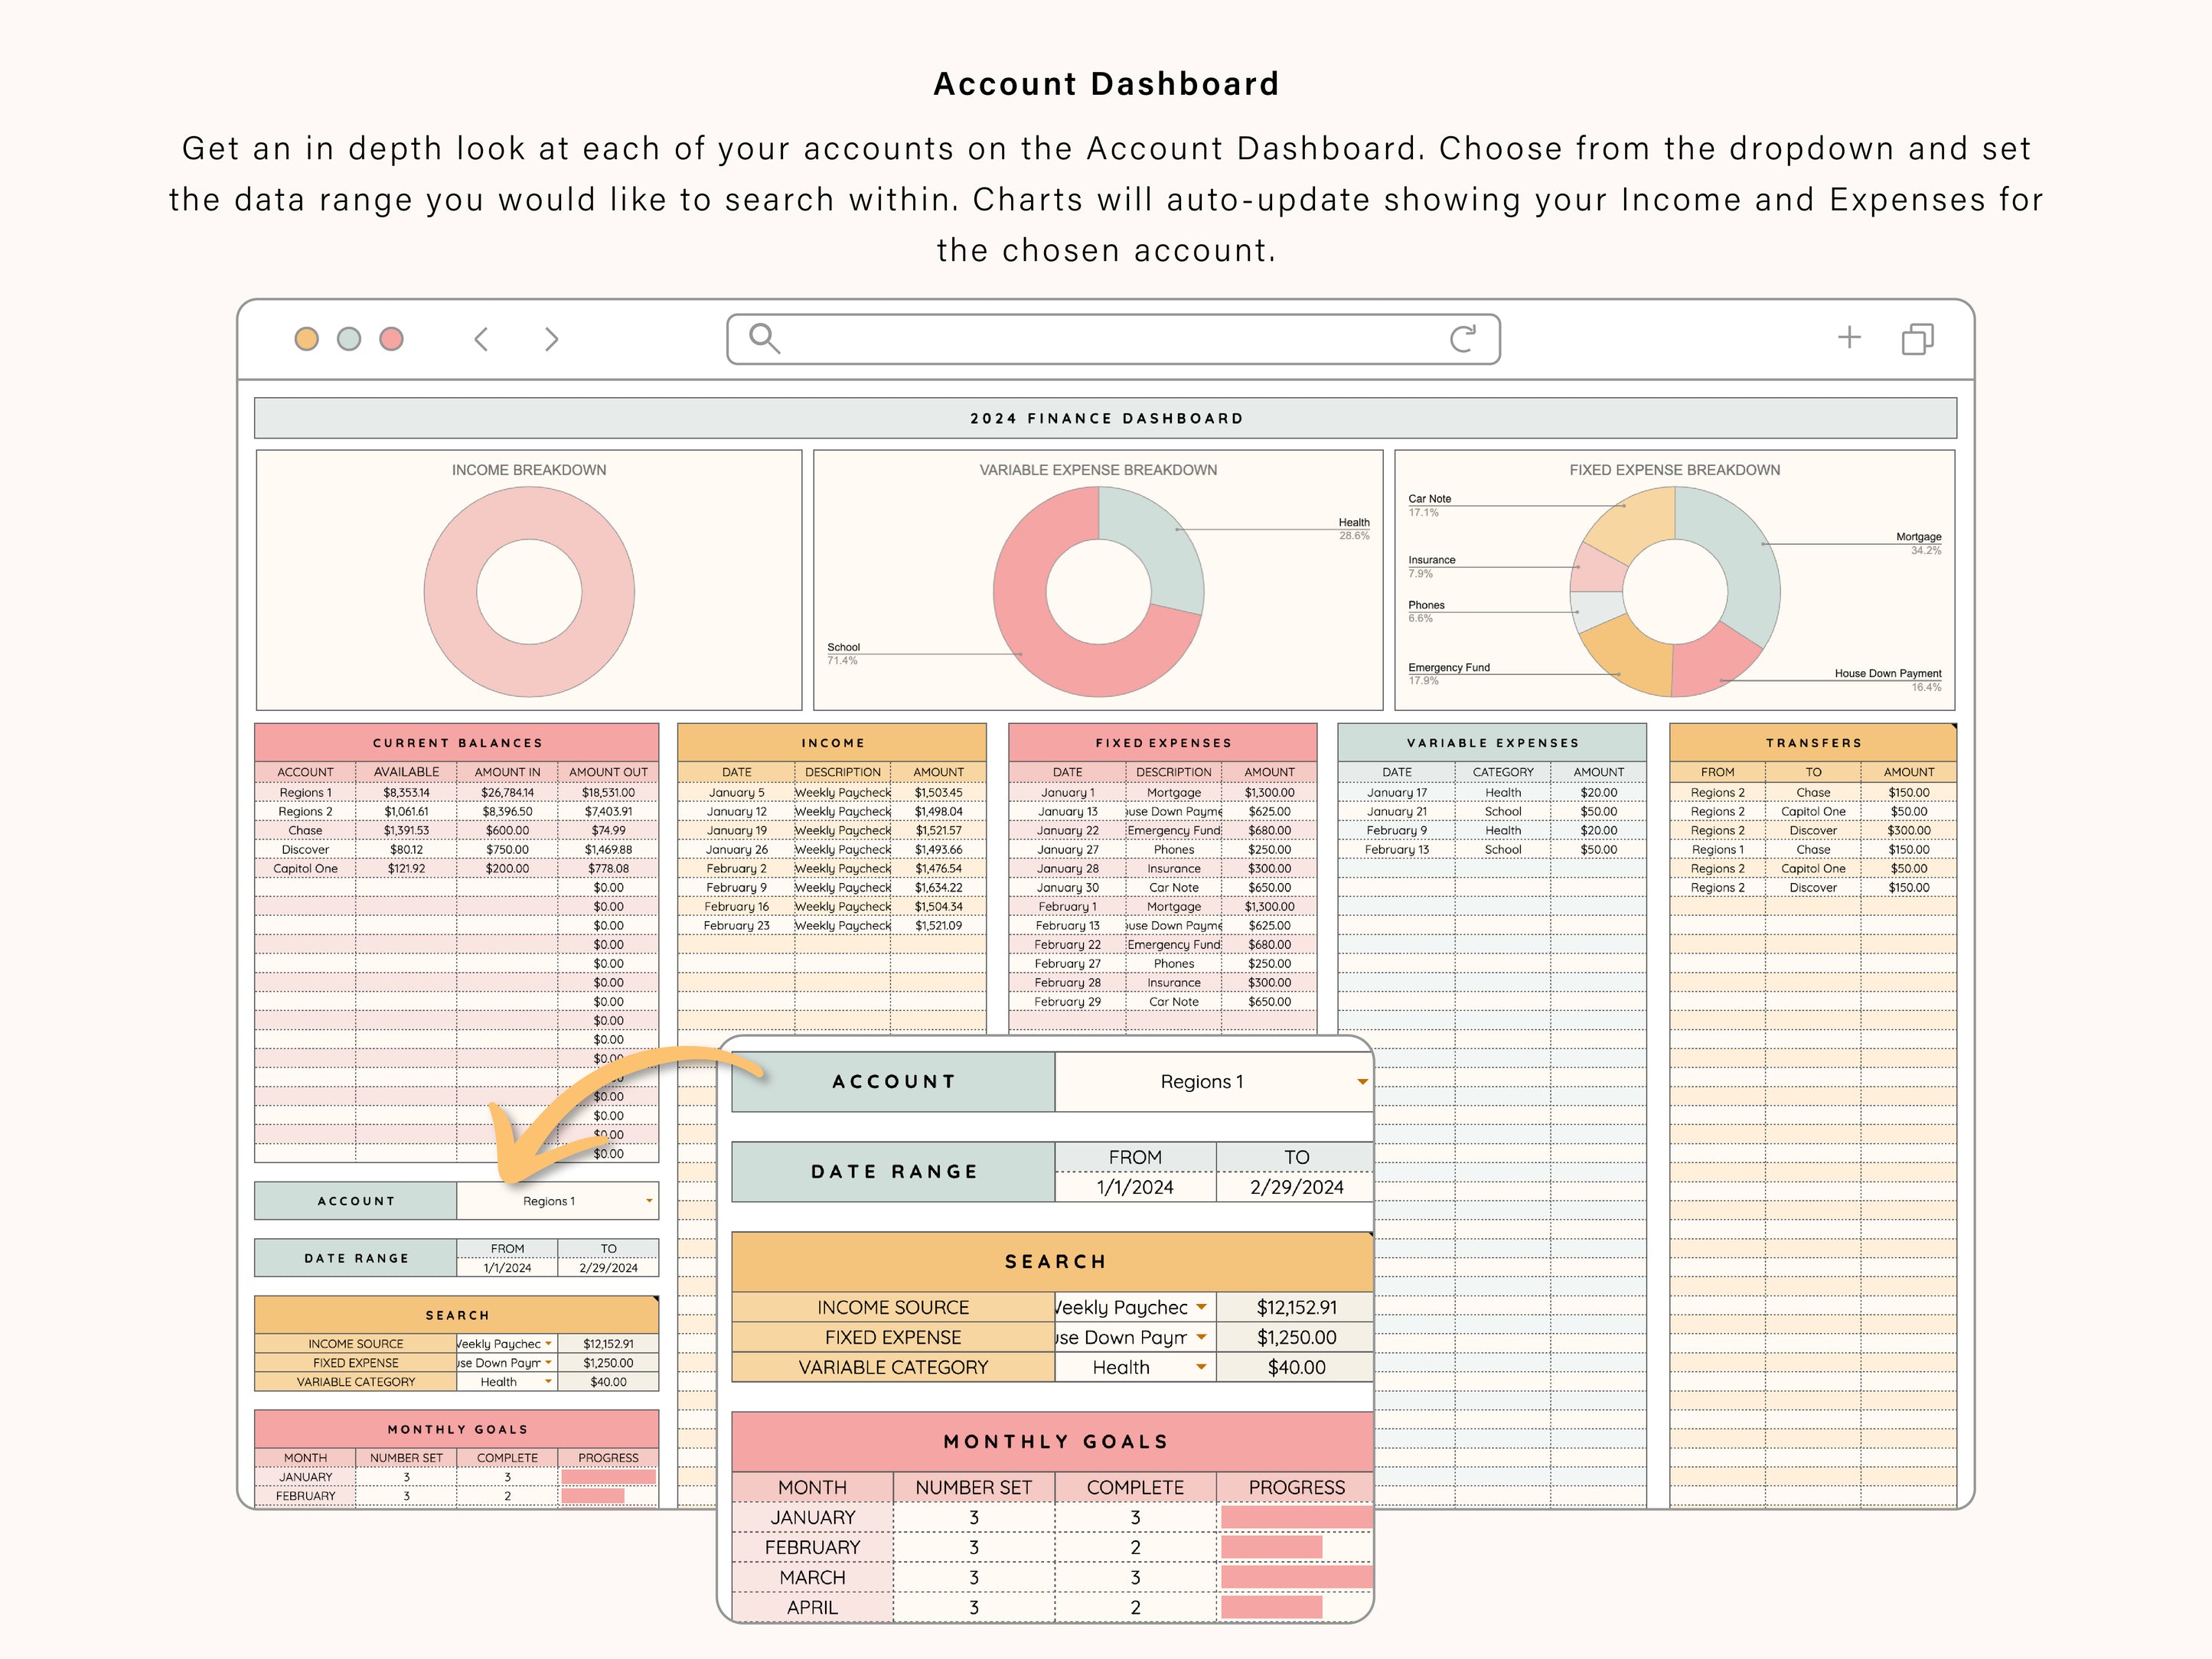This screenshot has height=1659, width=2212.
Task: Click the $12,152.91 Income Source total cell
Action: click(1296, 1307)
